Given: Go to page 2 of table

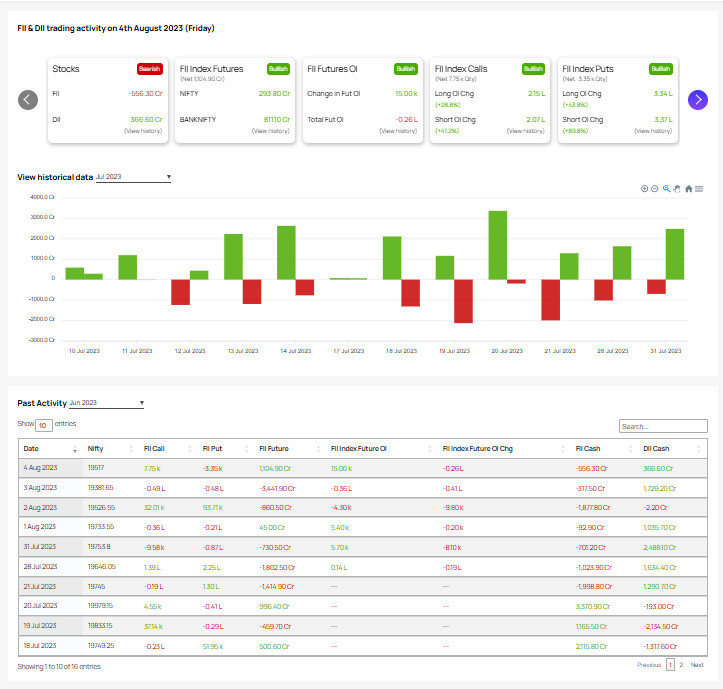Looking at the screenshot, I should click(x=681, y=664).
